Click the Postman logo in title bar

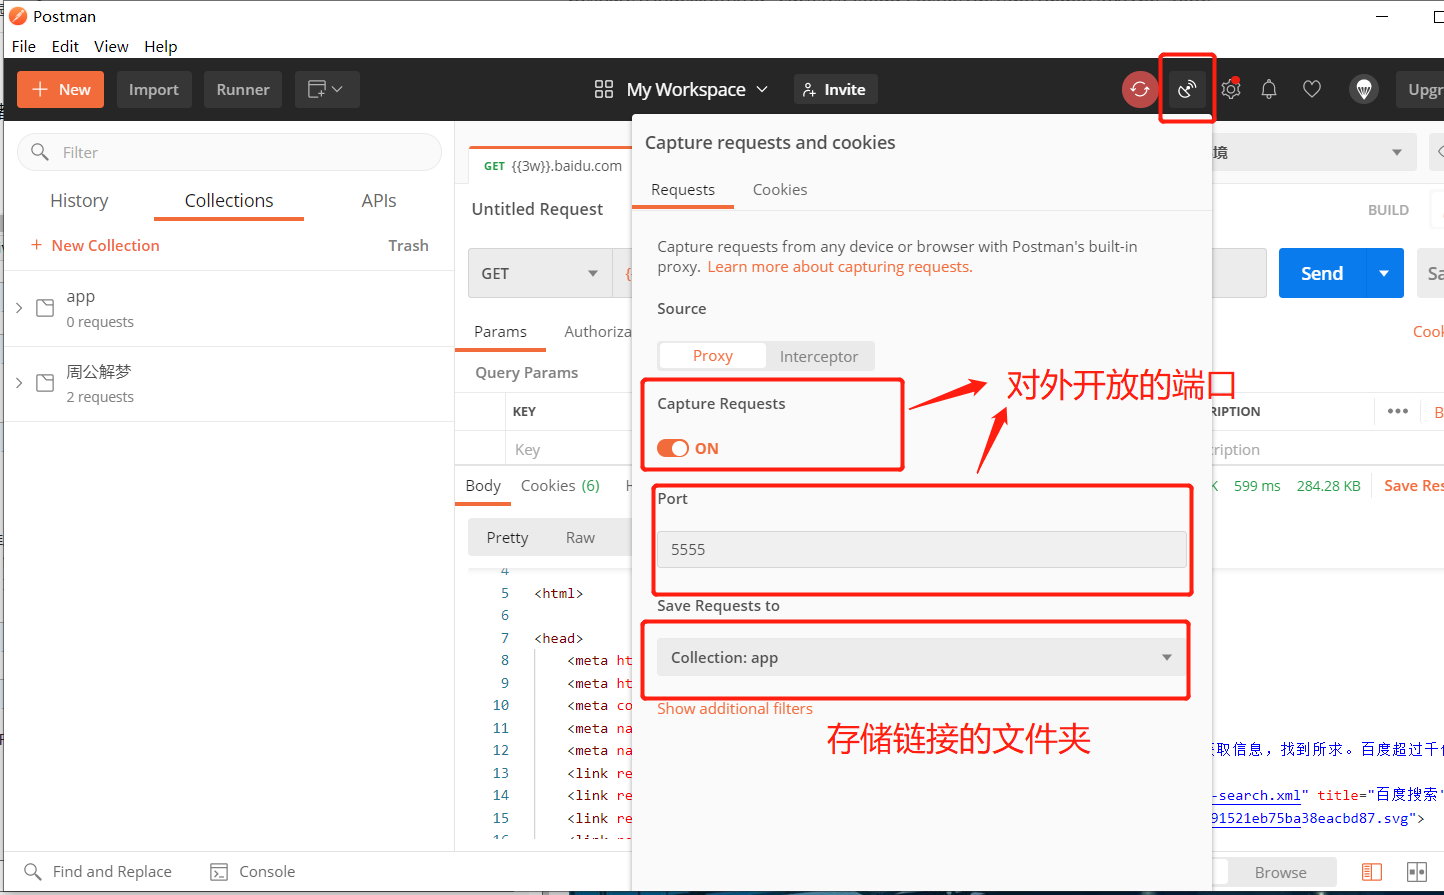[x=18, y=16]
